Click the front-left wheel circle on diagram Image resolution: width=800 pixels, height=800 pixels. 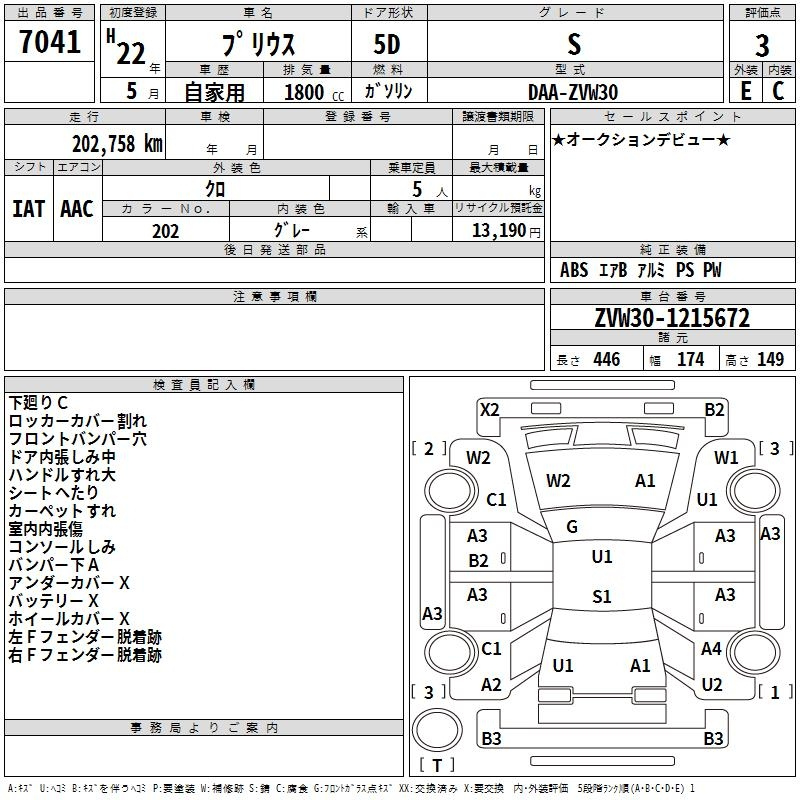pos(450,491)
